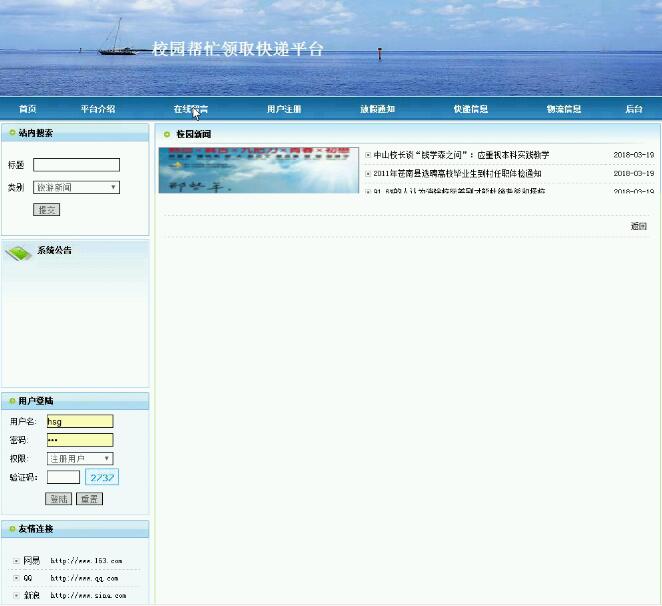This screenshot has height=606, width=662.
Task: Open the 在线留言 navigation item
Action: [191, 109]
